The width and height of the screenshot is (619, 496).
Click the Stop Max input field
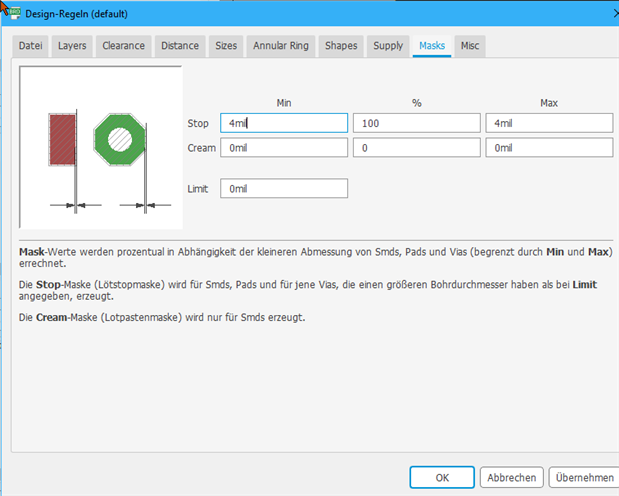click(549, 123)
